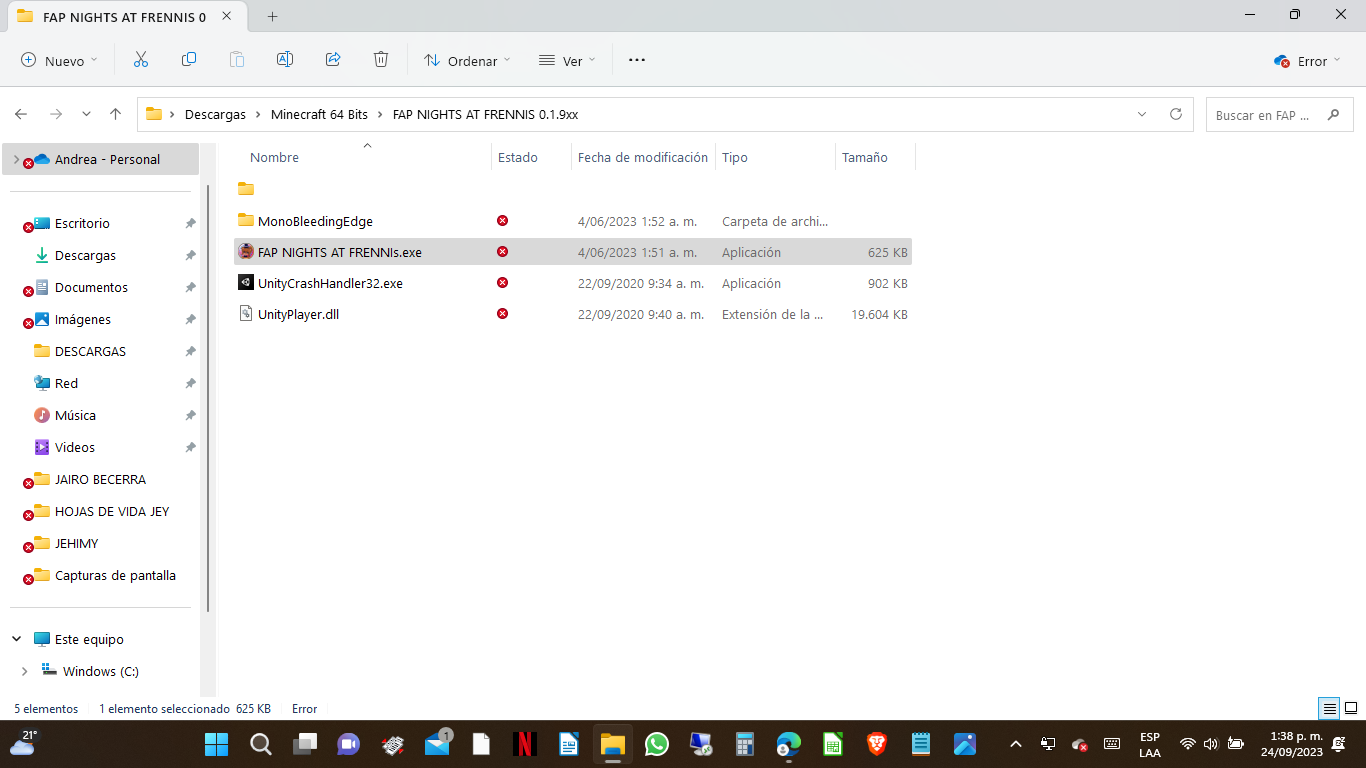Share the selected file via the Share icon

(x=333, y=60)
